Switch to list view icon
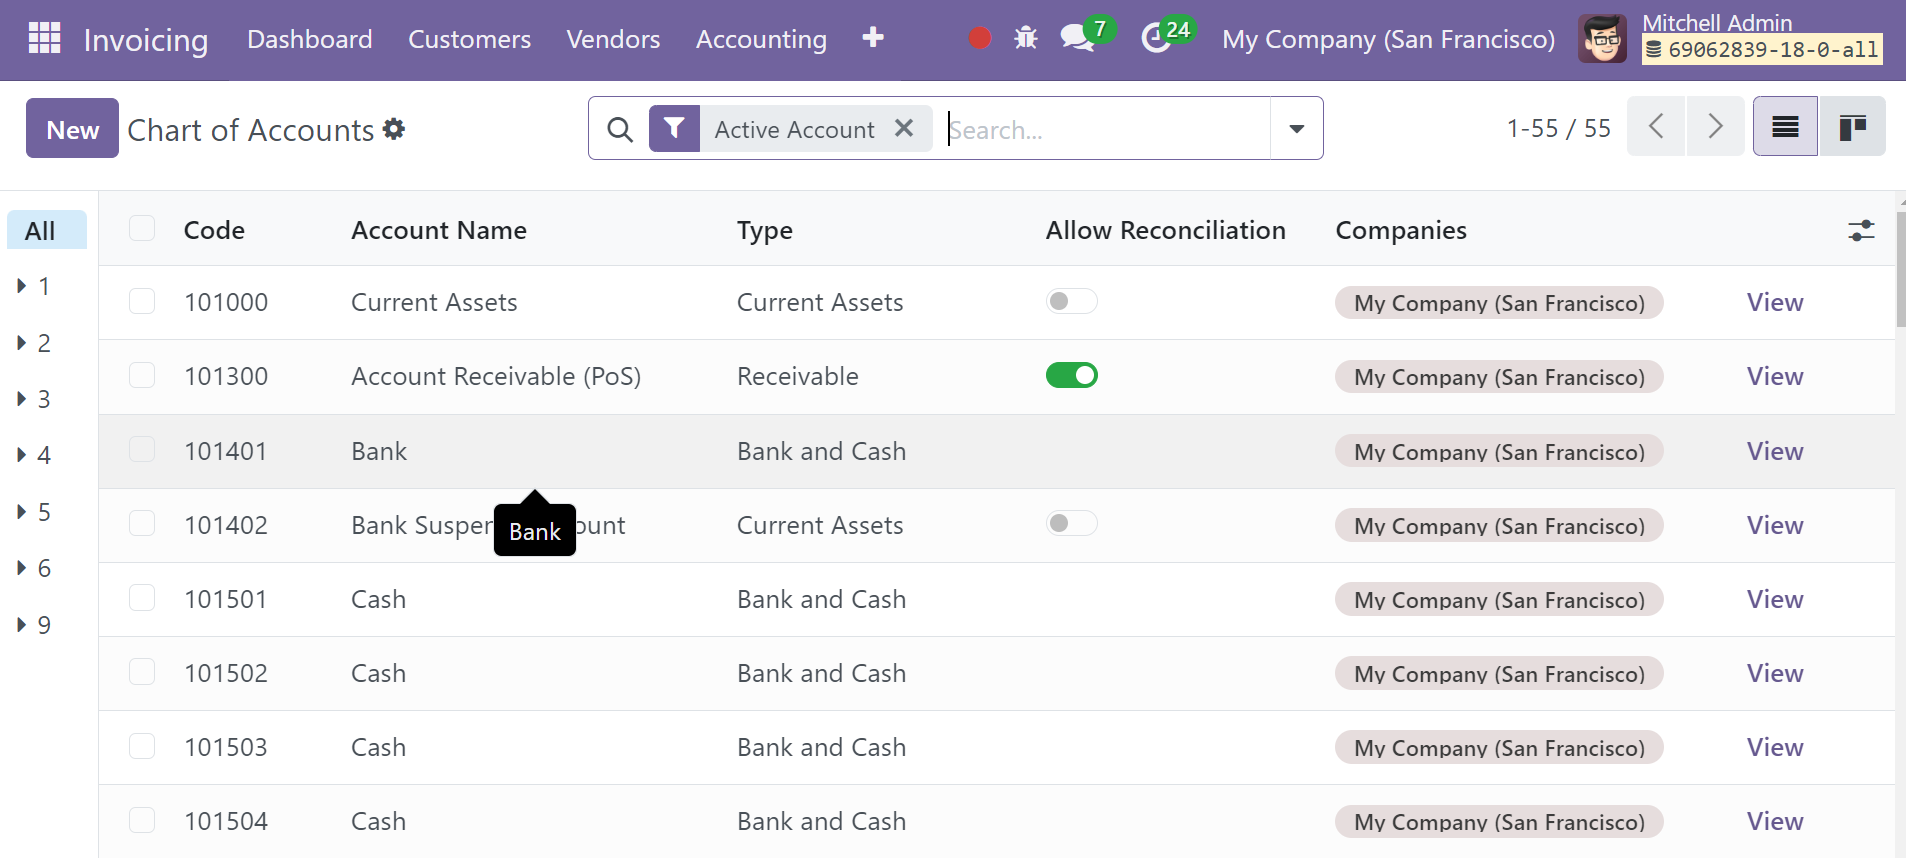This screenshot has width=1906, height=858. (x=1785, y=126)
